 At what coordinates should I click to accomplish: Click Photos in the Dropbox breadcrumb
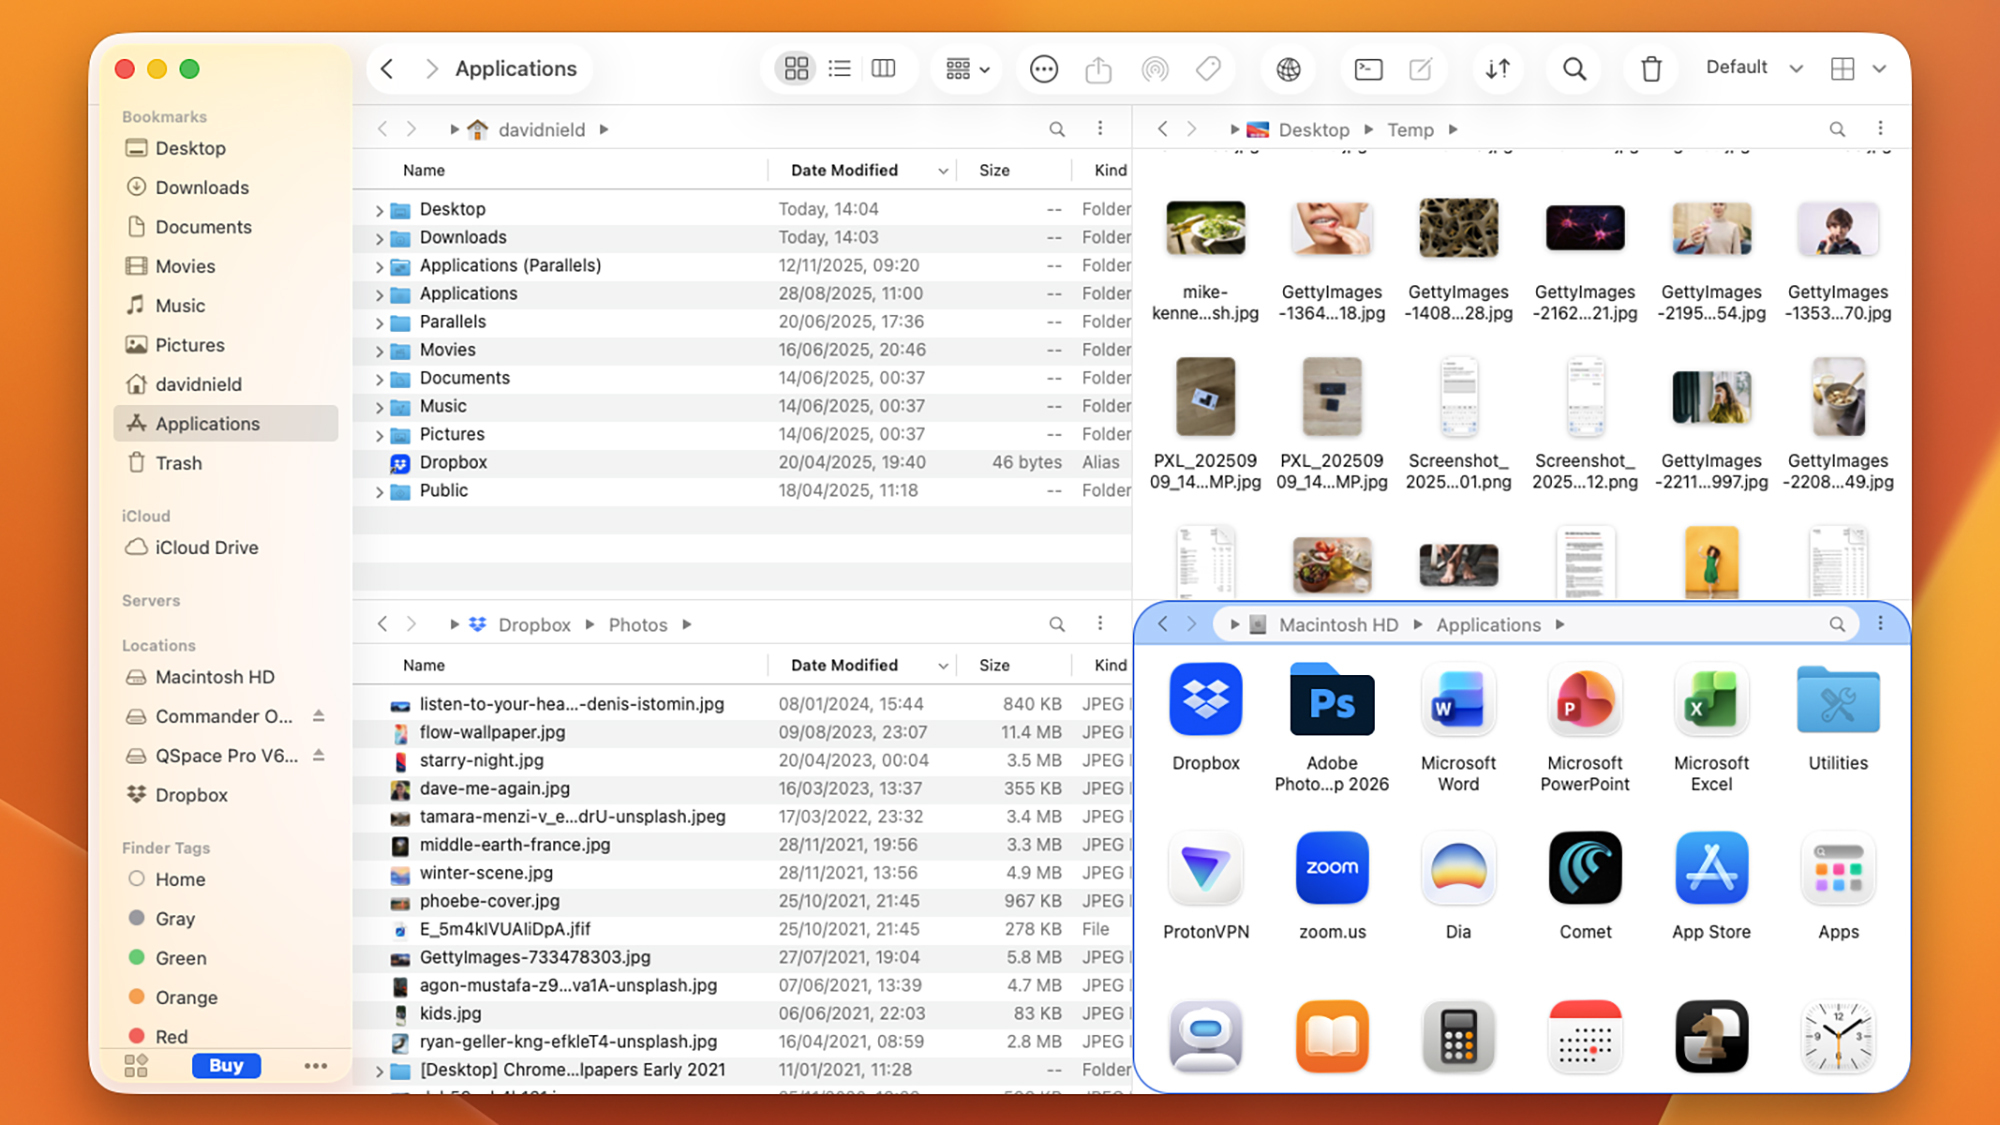click(x=637, y=625)
